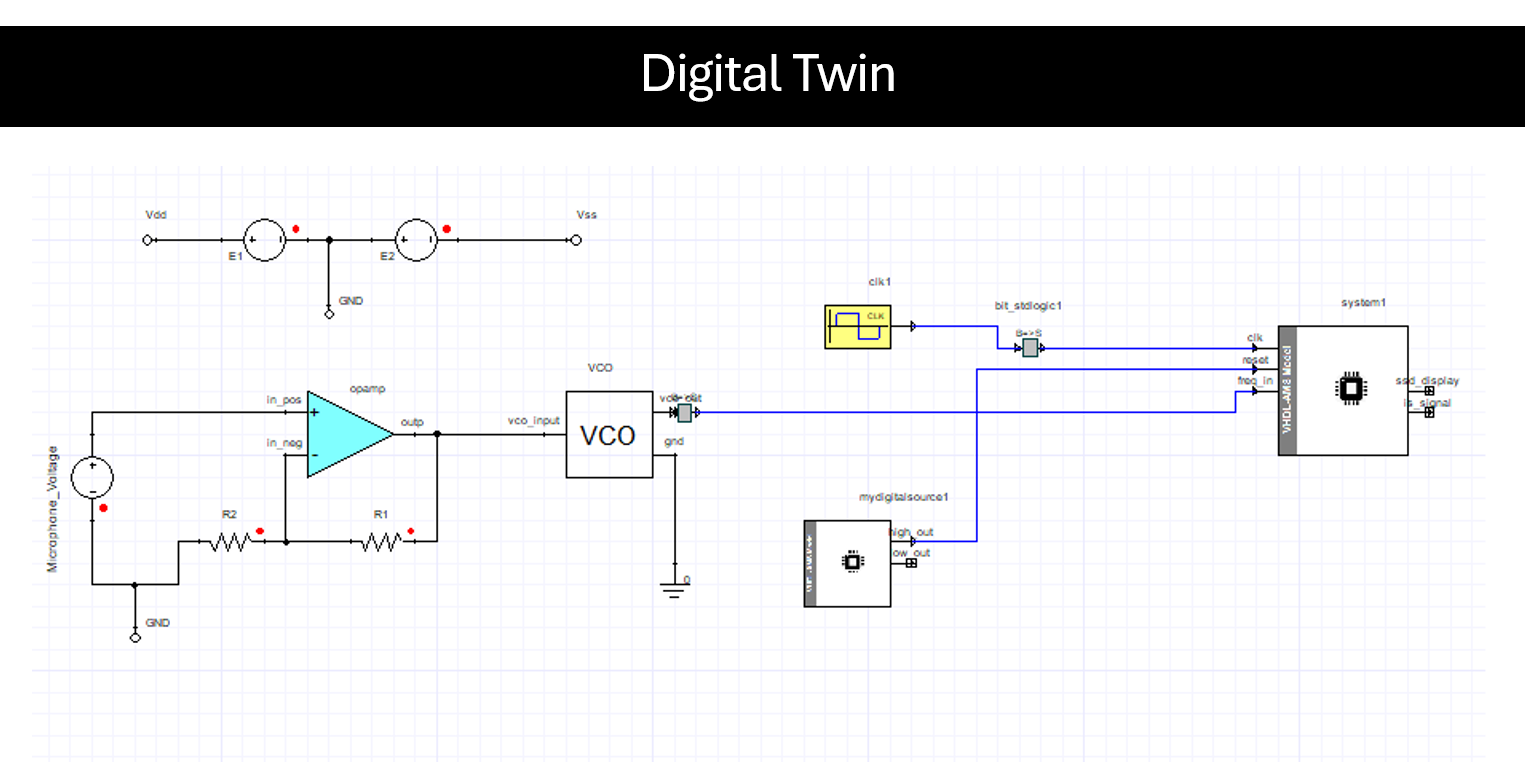This screenshot has width=1525, height=762.
Task: Click the 'reset' pin label on system1
Action: point(1256,360)
